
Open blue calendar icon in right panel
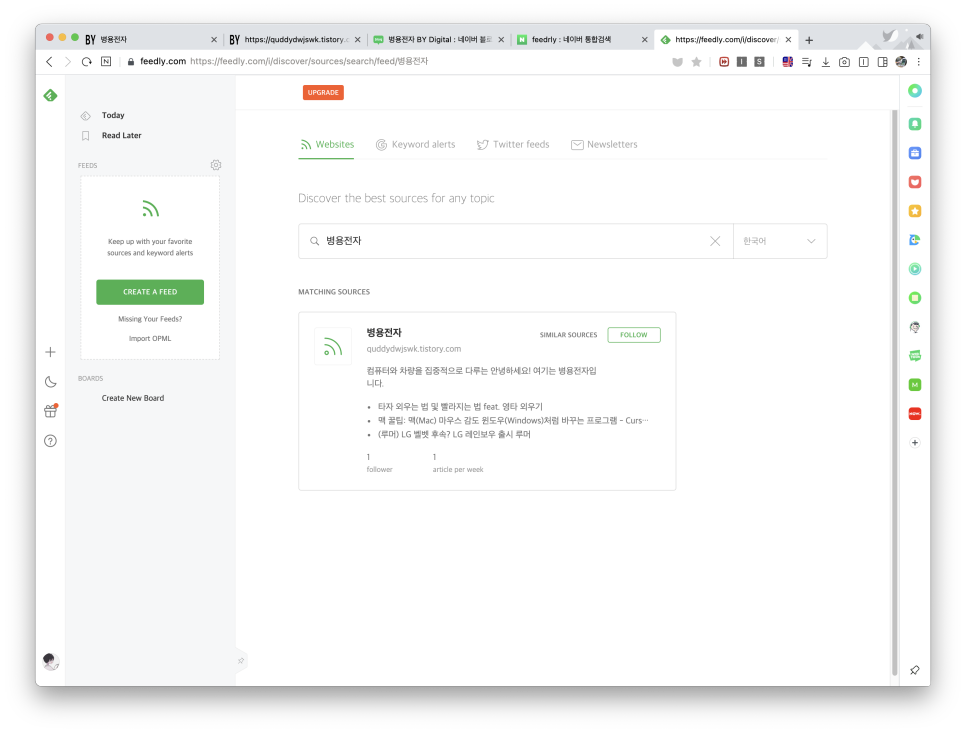(915, 153)
